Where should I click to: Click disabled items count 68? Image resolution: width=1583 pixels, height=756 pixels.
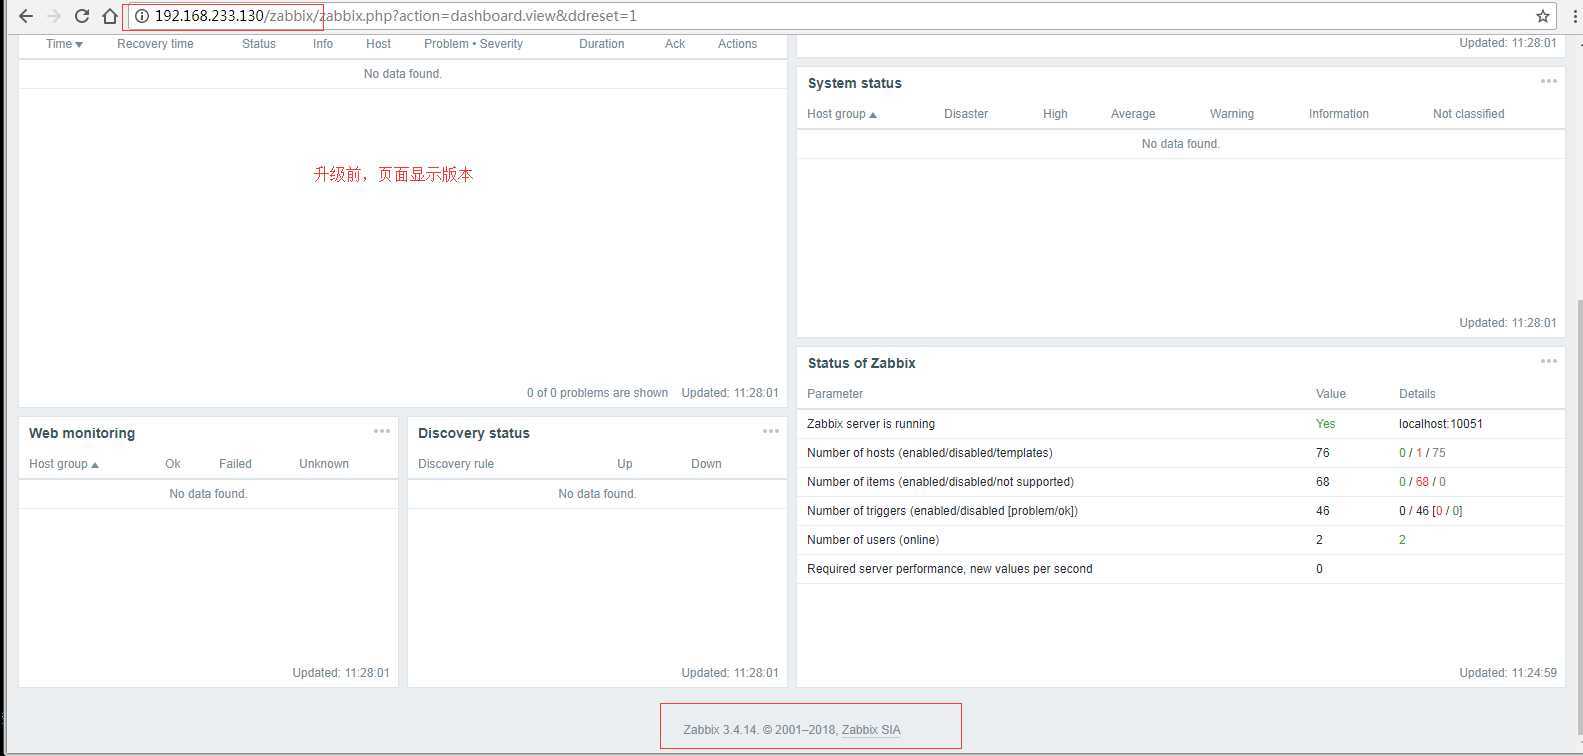1423,482
